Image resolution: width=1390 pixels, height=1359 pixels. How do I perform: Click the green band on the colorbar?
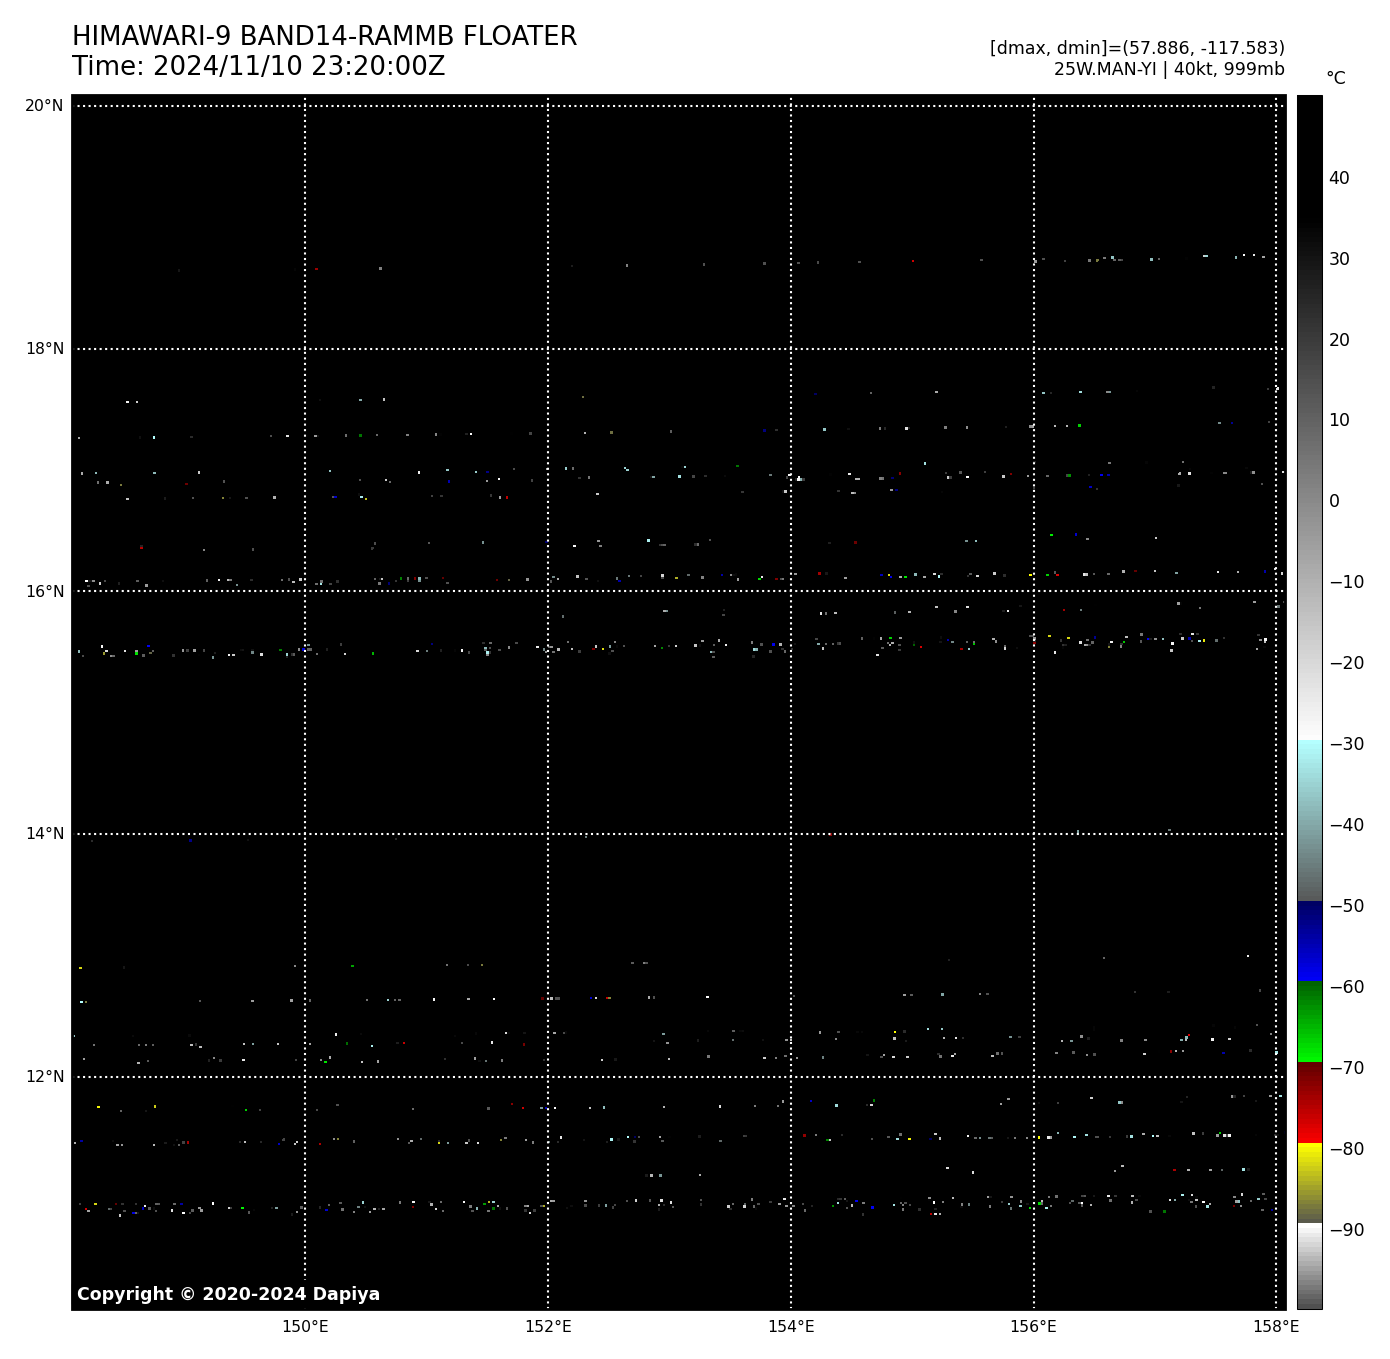[1309, 1022]
